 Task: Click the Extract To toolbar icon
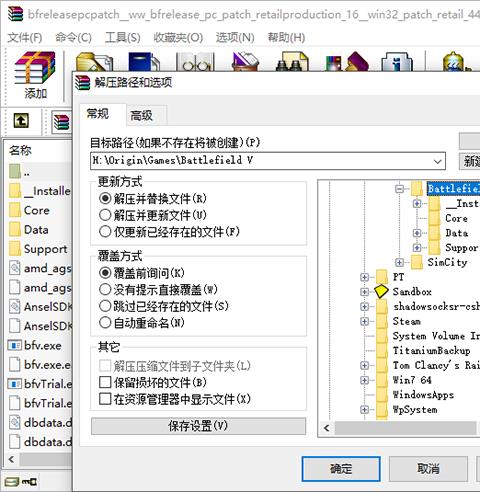pyautogui.click(x=95, y=61)
